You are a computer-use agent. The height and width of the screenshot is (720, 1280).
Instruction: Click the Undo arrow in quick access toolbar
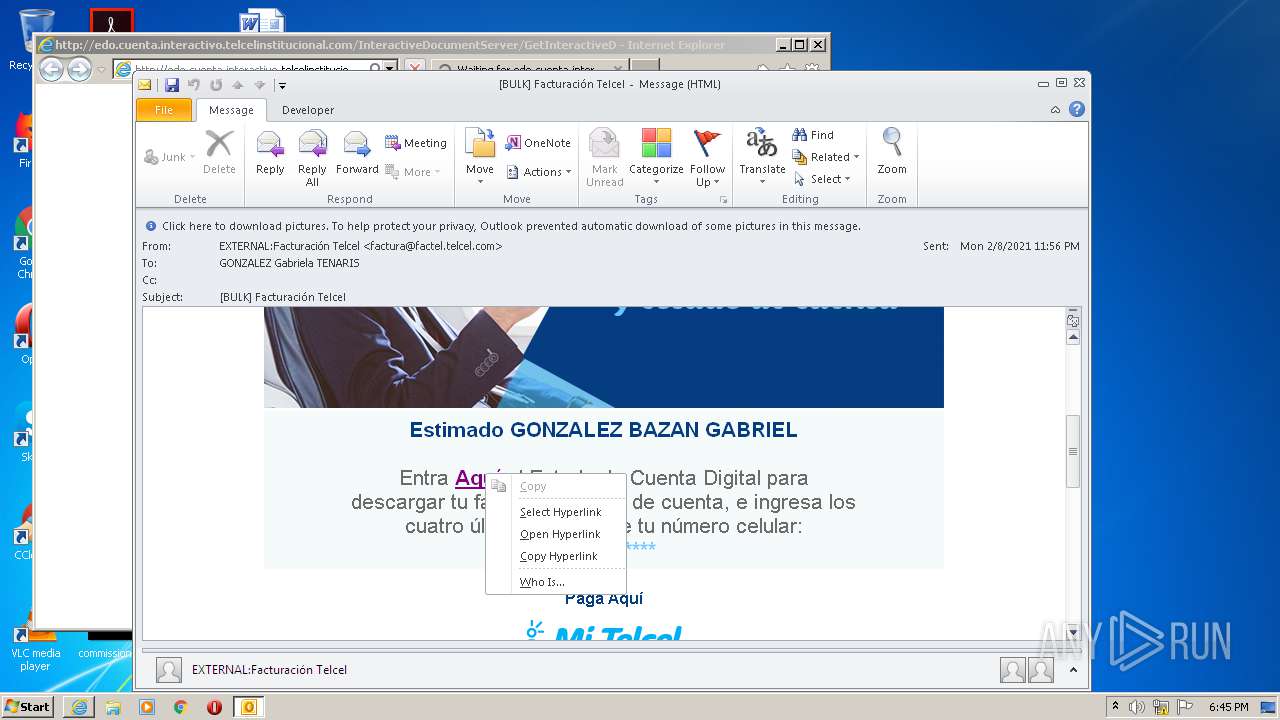tap(194, 85)
